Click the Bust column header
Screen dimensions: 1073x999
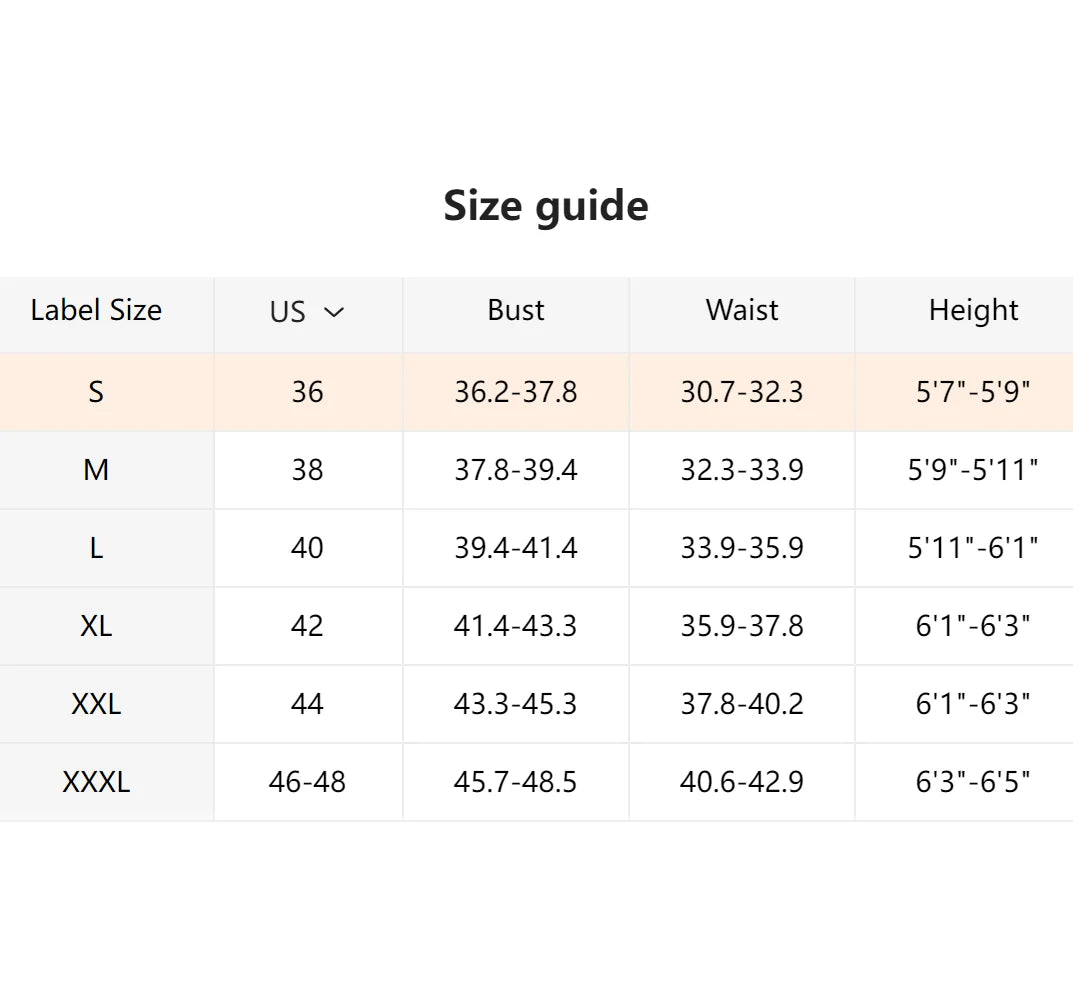[x=516, y=310]
